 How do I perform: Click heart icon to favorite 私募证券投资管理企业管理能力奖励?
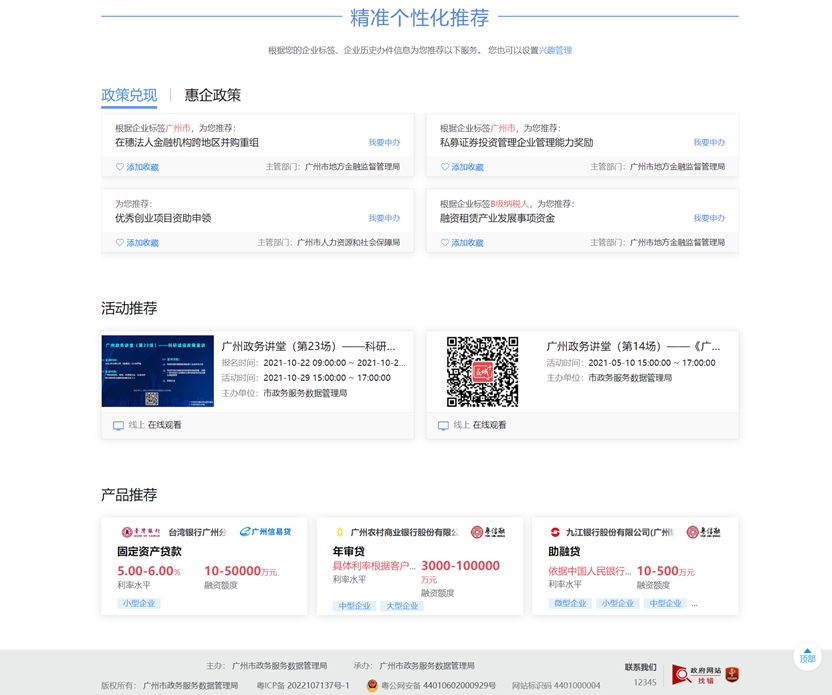(x=445, y=167)
